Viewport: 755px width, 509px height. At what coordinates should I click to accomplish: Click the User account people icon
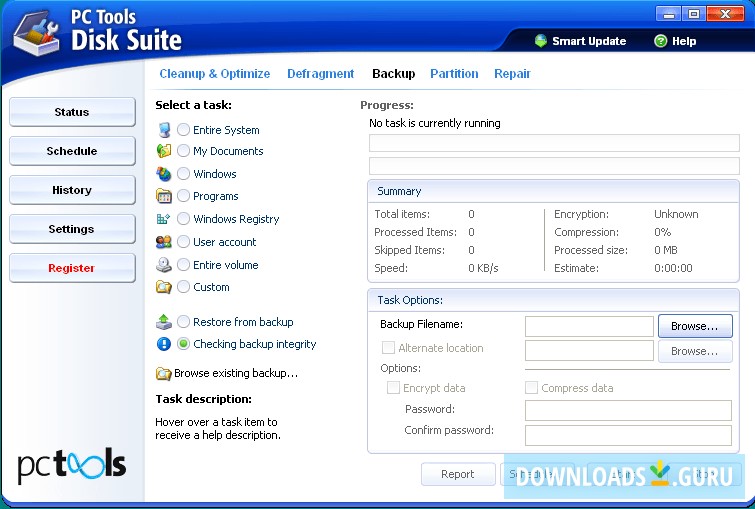(x=164, y=242)
